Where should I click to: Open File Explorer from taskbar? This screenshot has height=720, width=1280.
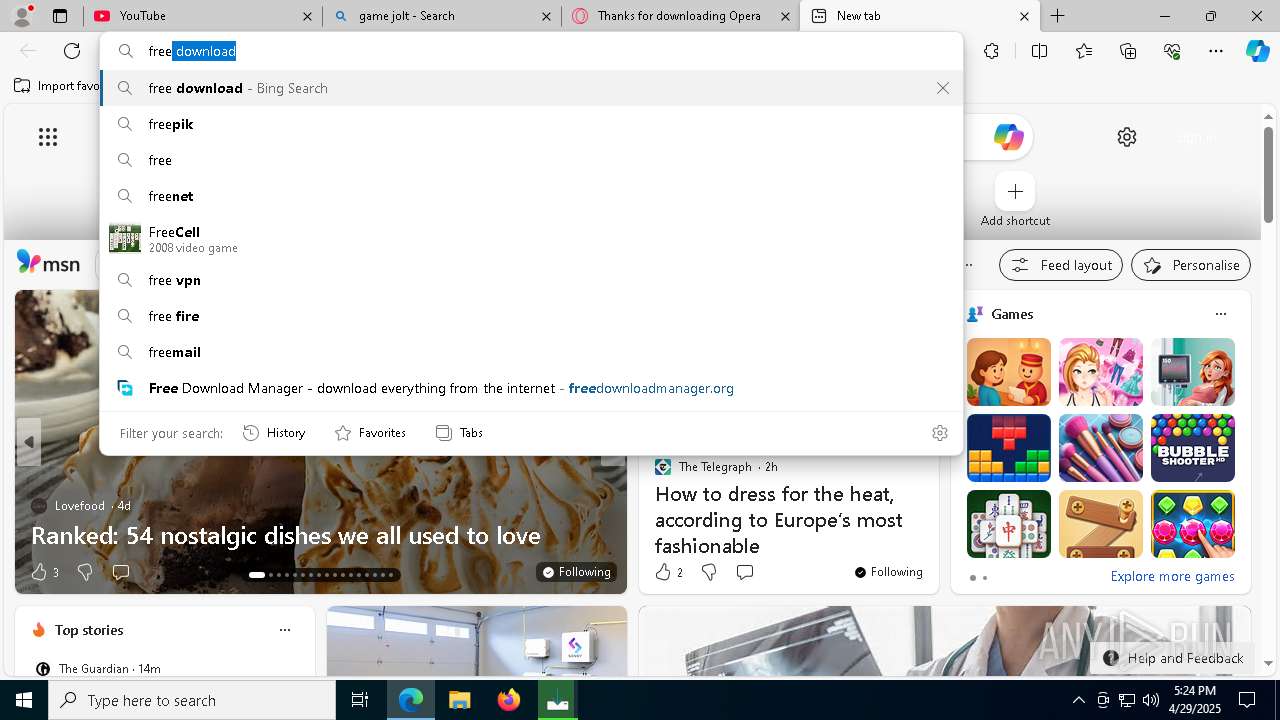click(x=459, y=700)
